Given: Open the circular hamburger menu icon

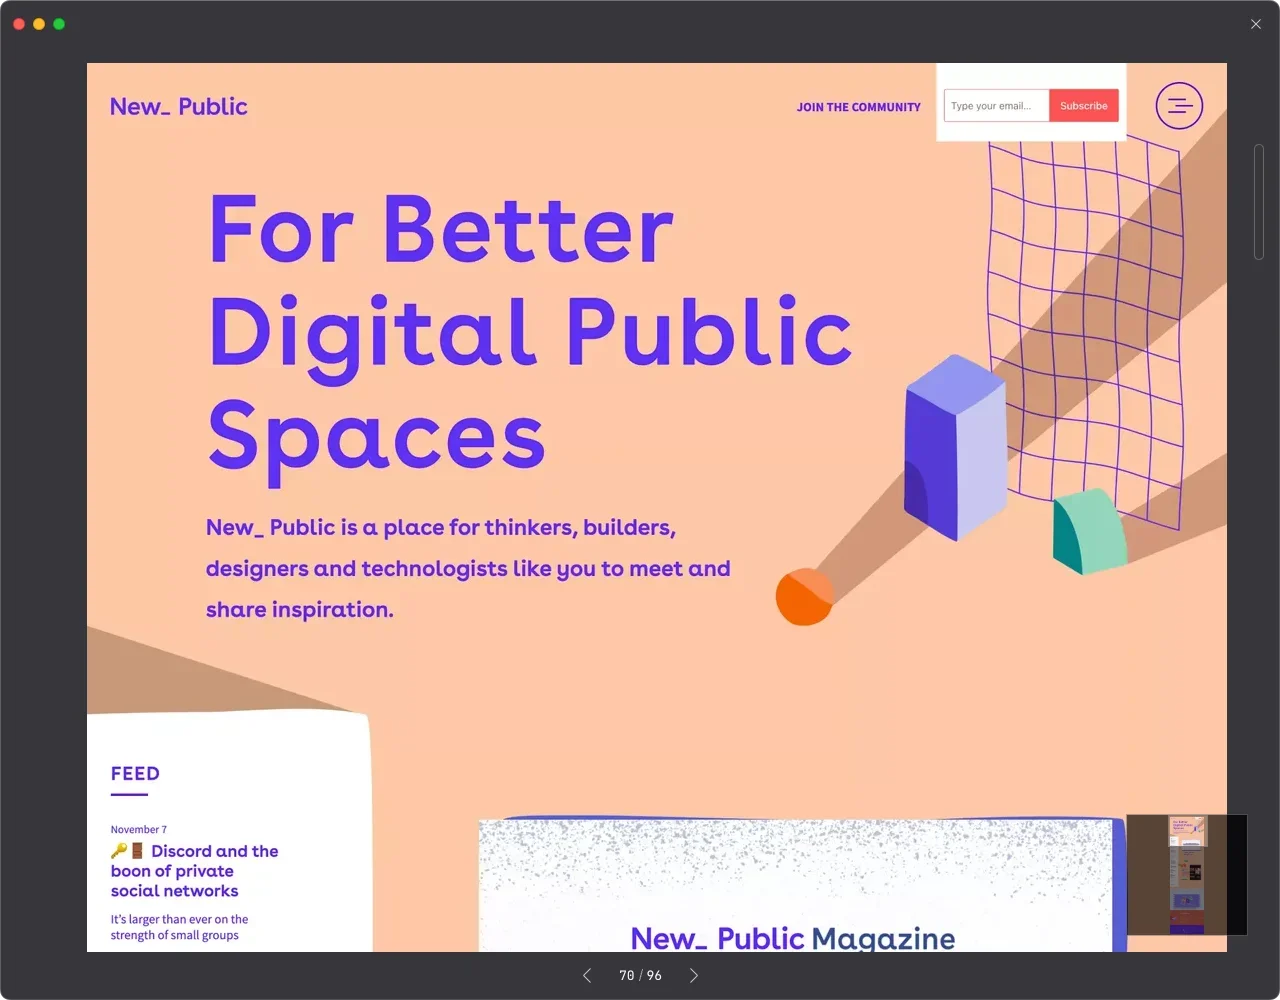Looking at the screenshot, I should 1179,105.
